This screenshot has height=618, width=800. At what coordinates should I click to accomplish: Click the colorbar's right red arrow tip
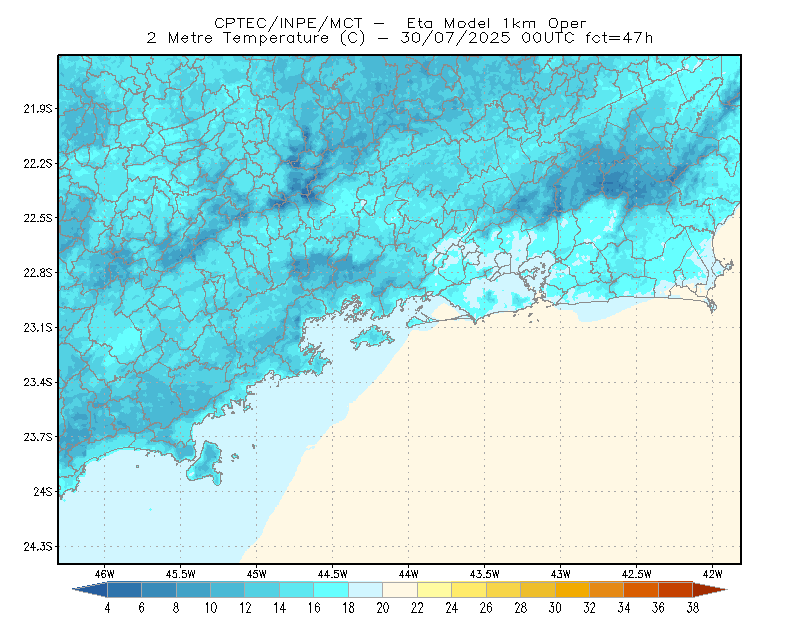(x=710, y=590)
